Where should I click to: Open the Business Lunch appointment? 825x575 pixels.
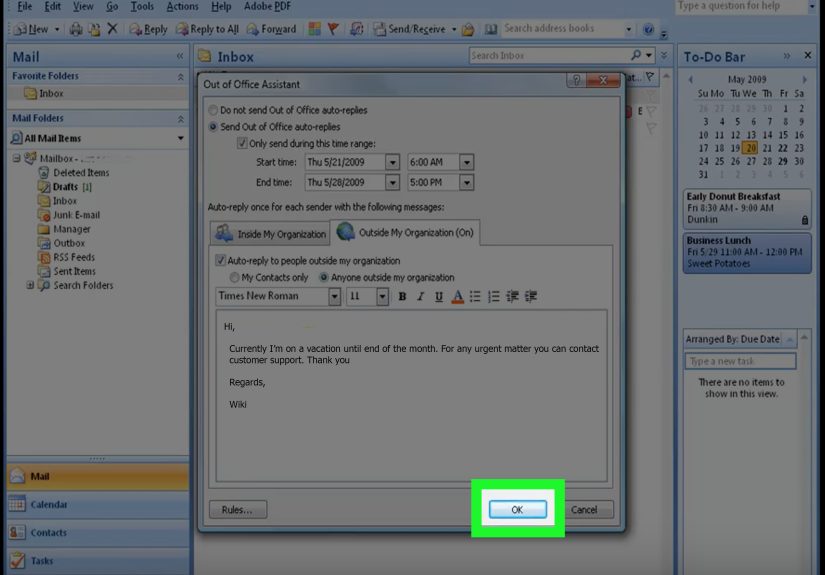(x=747, y=252)
